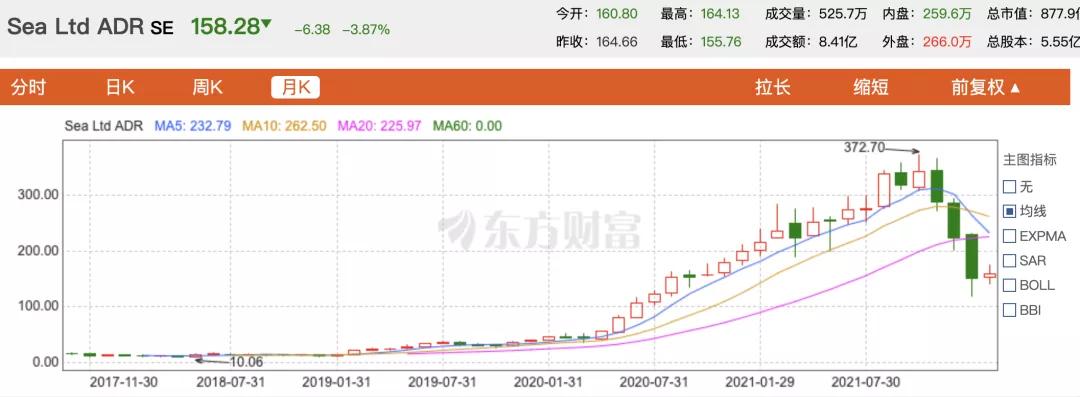Click the MA60: 0.00 legend label
Image resolution: width=1080 pixels, height=397 pixels.
point(467,126)
